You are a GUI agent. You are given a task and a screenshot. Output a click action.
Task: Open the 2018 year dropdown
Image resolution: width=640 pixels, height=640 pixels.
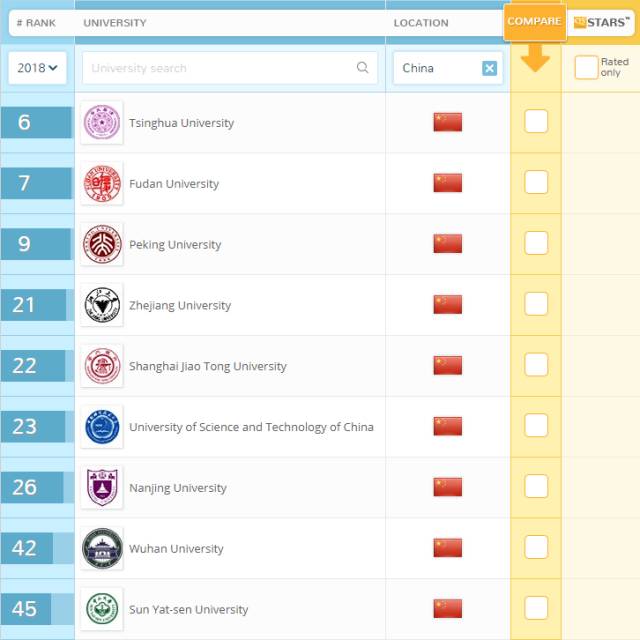(37, 68)
